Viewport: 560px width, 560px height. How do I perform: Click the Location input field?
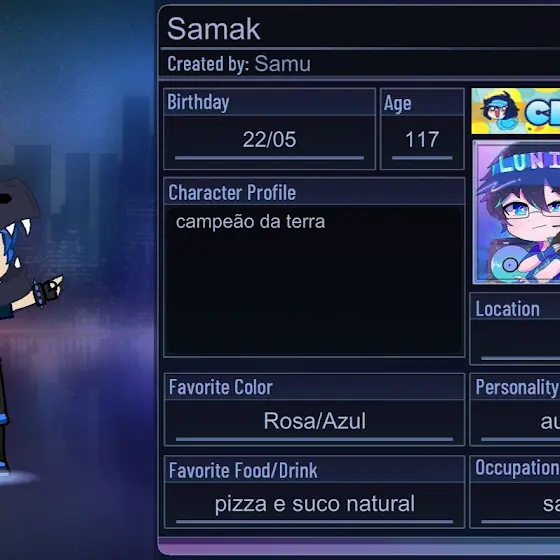[515, 342]
